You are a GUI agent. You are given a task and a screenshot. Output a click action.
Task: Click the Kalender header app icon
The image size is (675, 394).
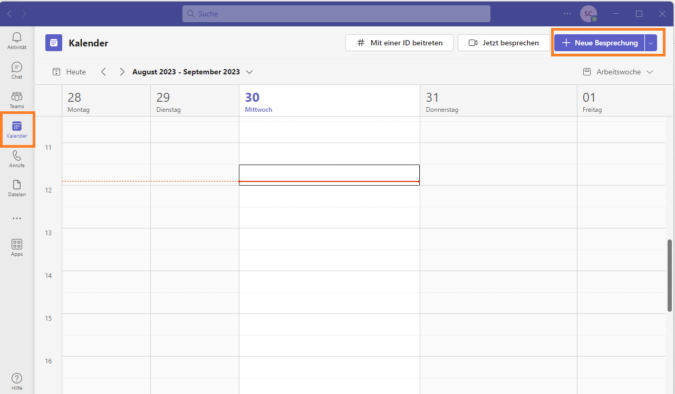[x=53, y=43]
